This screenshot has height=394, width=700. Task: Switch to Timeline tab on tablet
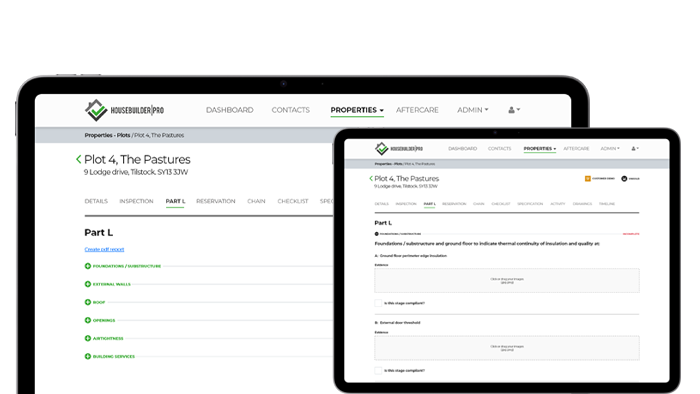[607, 204]
